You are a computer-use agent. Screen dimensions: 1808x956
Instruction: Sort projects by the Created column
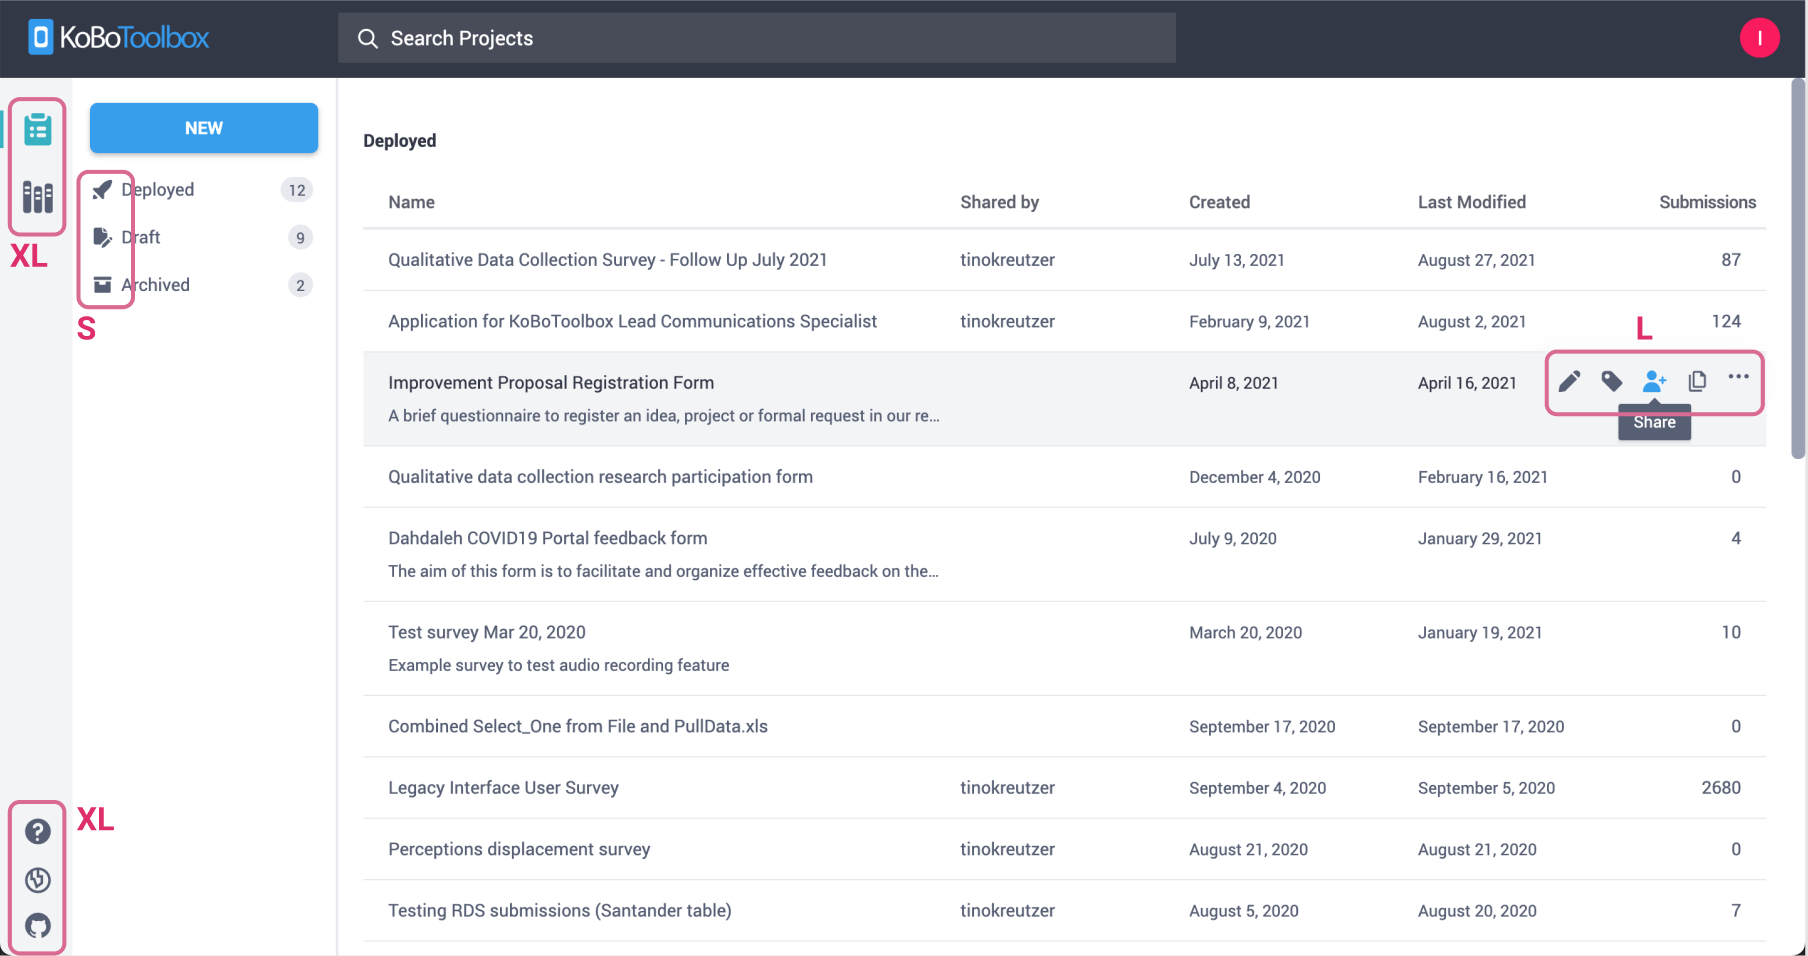pos(1219,201)
